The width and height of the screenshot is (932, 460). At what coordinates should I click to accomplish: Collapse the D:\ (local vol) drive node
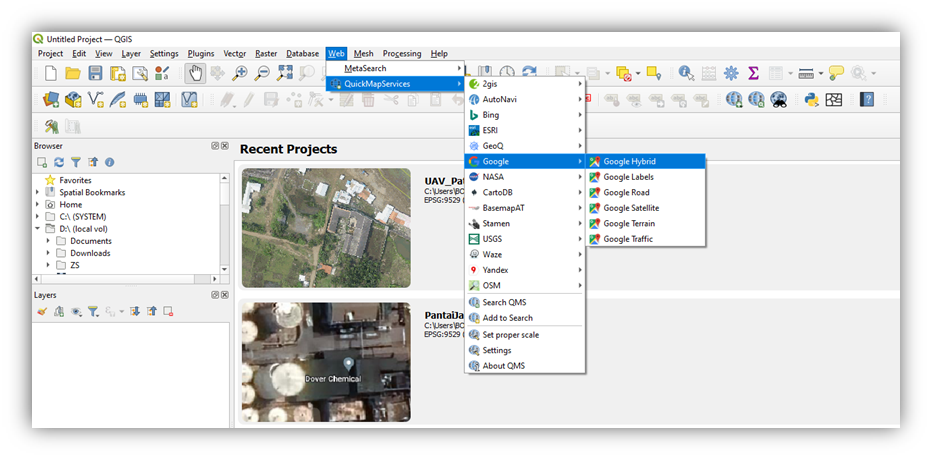[38, 228]
